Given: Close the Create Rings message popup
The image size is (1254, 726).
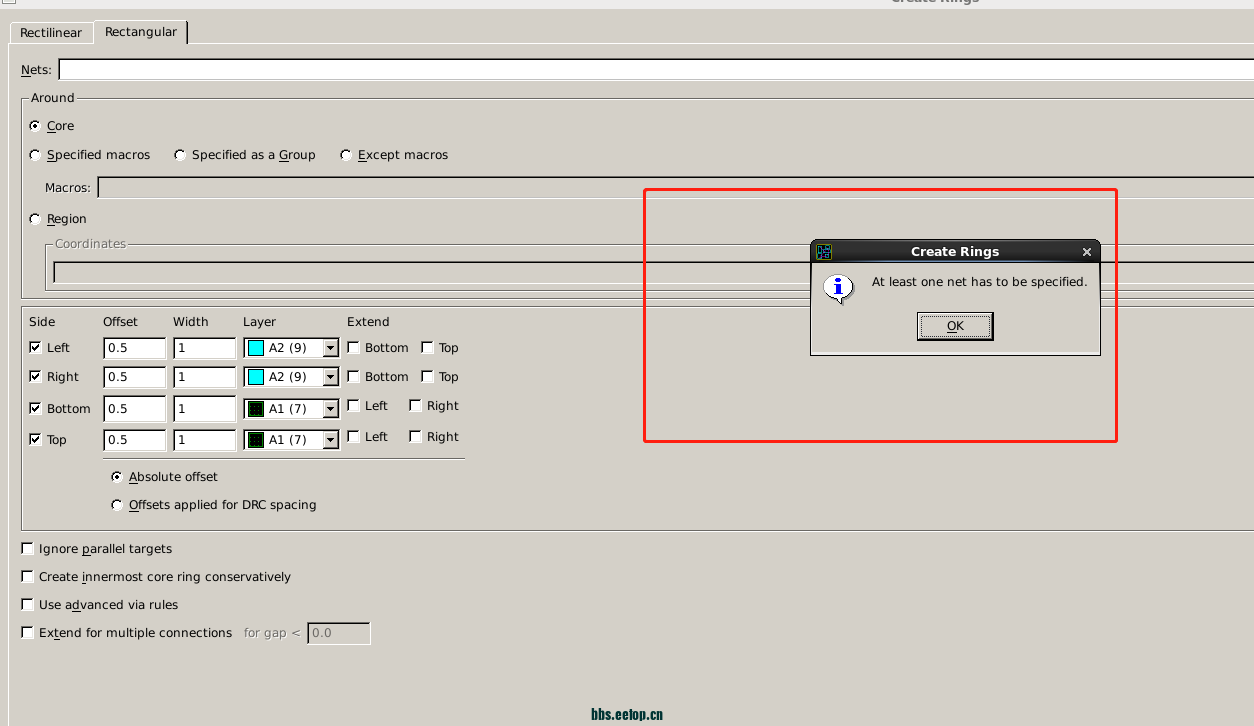Looking at the screenshot, I should (x=1087, y=252).
